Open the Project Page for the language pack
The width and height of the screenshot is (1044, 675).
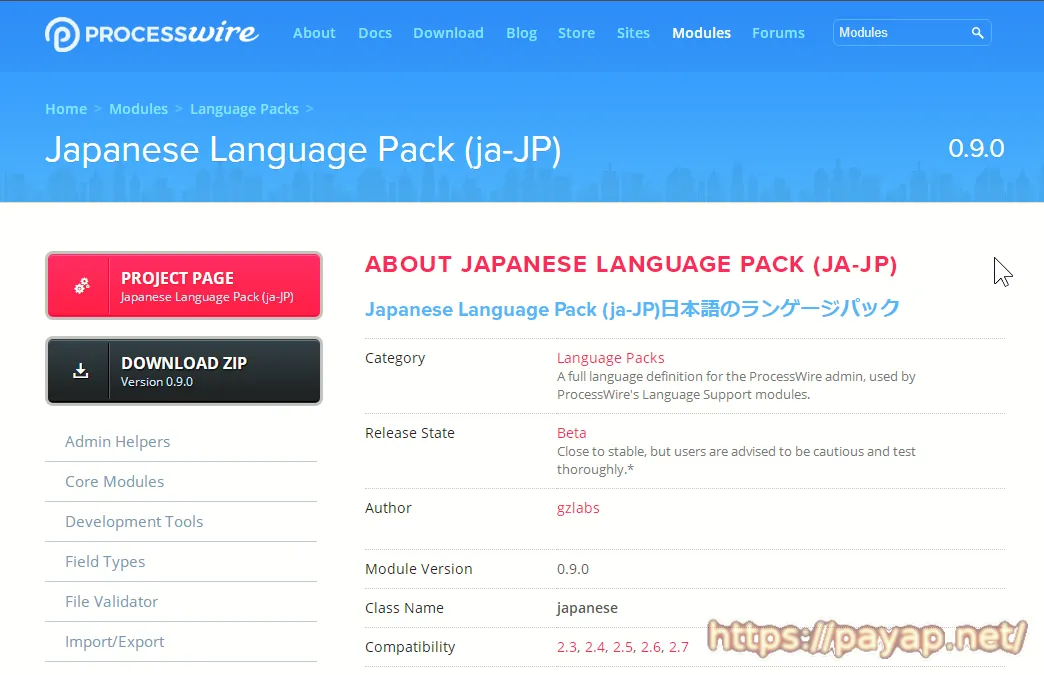pyautogui.click(x=184, y=285)
